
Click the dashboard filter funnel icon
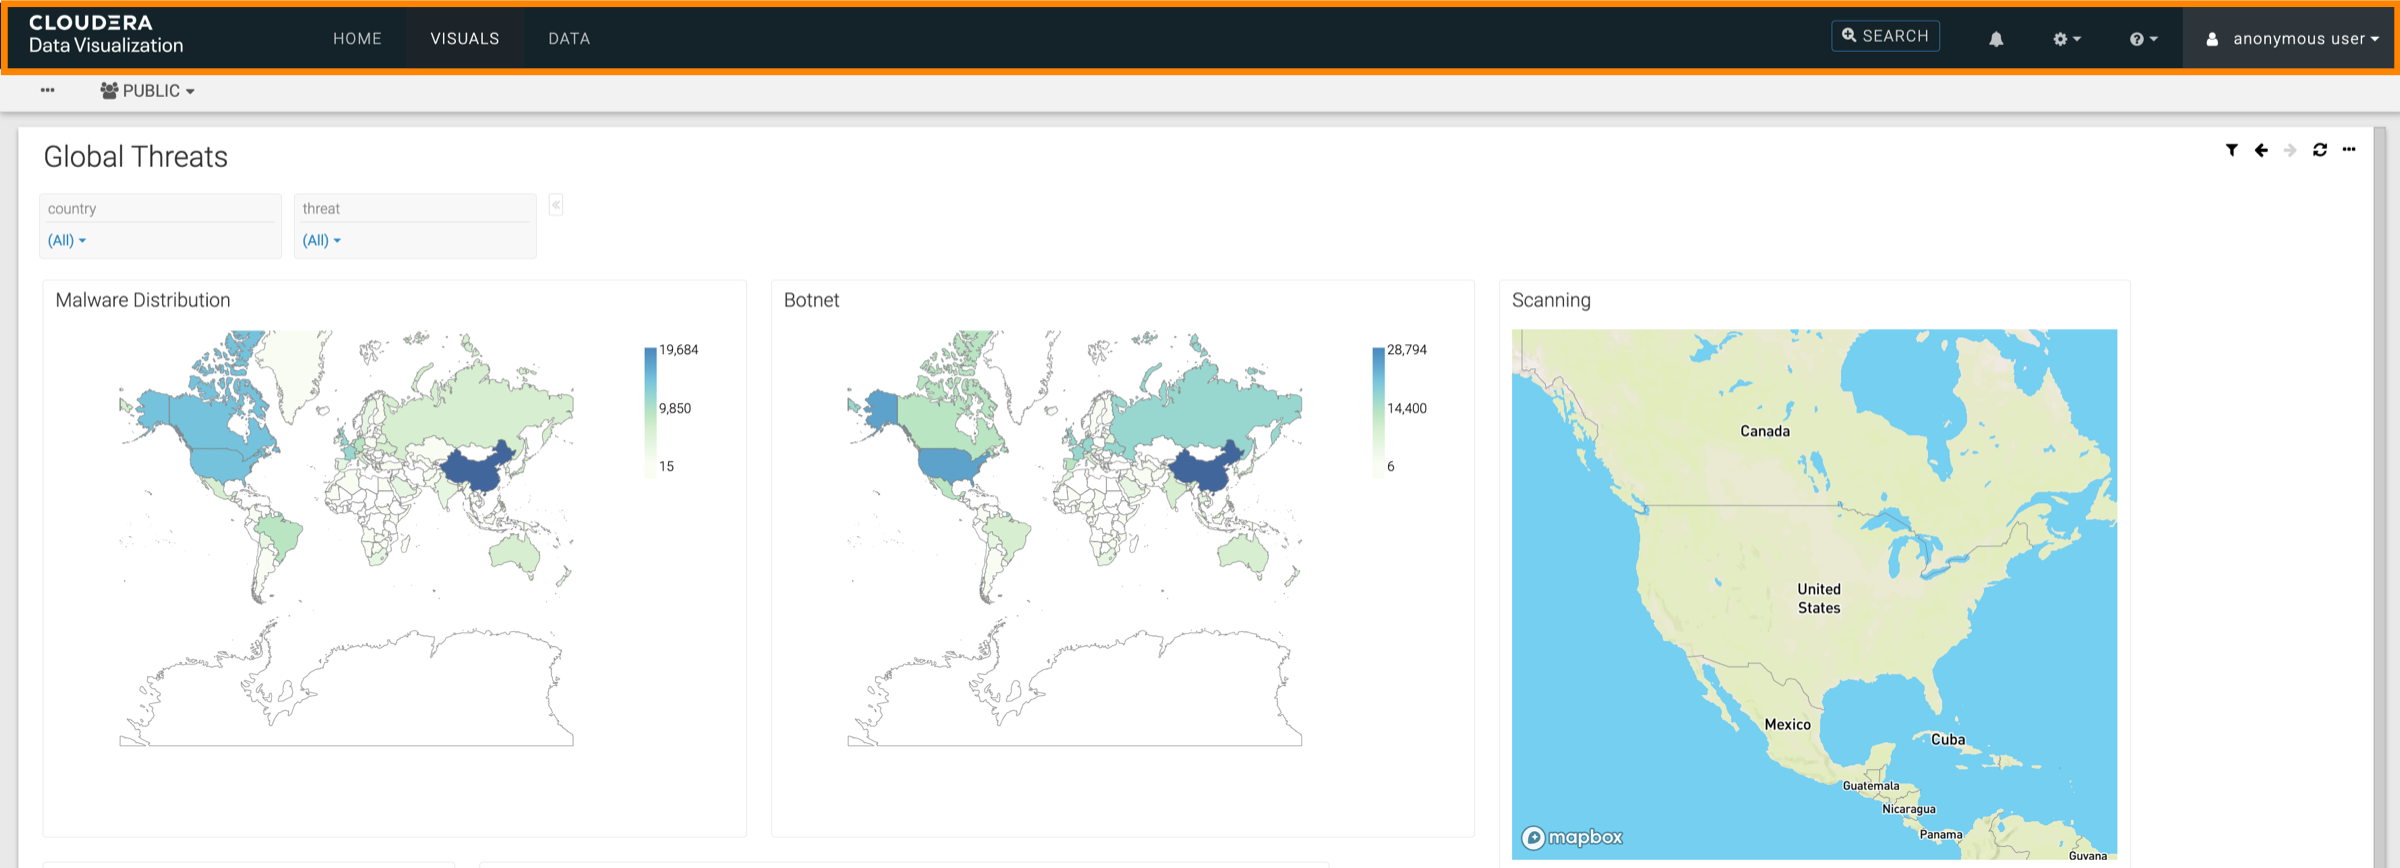coord(2231,150)
